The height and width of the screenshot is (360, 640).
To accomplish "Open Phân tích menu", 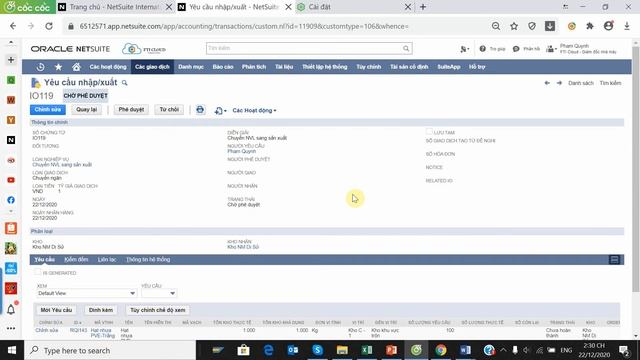I will click(x=254, y=67).
